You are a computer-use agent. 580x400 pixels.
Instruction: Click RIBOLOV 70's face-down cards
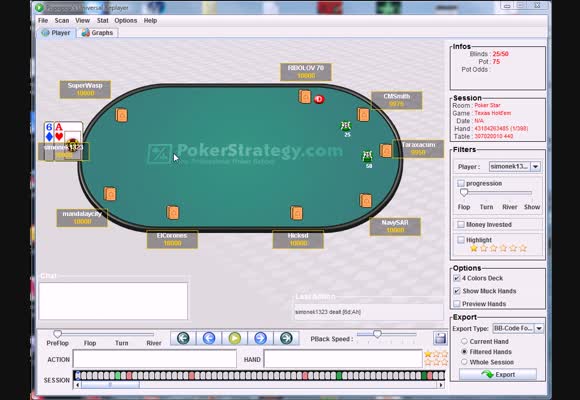(x=305, y=97)
